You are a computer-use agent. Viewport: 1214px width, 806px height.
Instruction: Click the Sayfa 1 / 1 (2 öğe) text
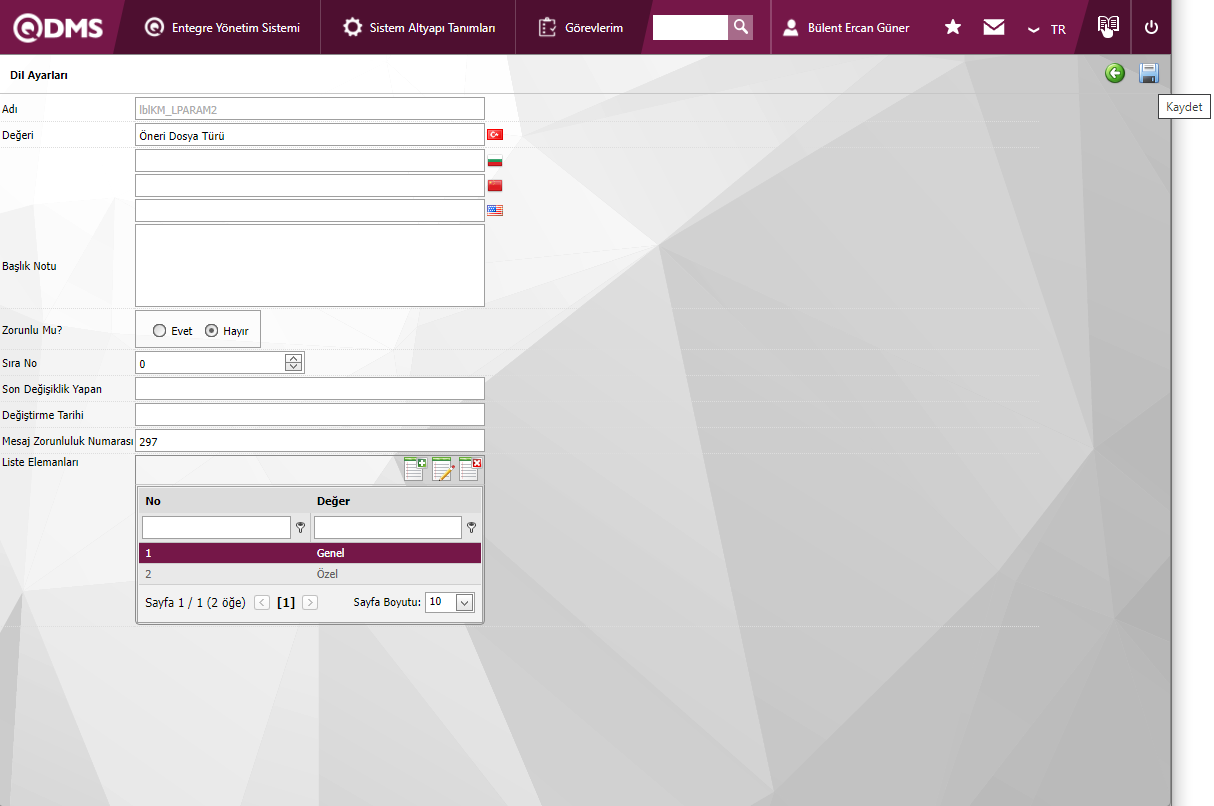[195, 602]
